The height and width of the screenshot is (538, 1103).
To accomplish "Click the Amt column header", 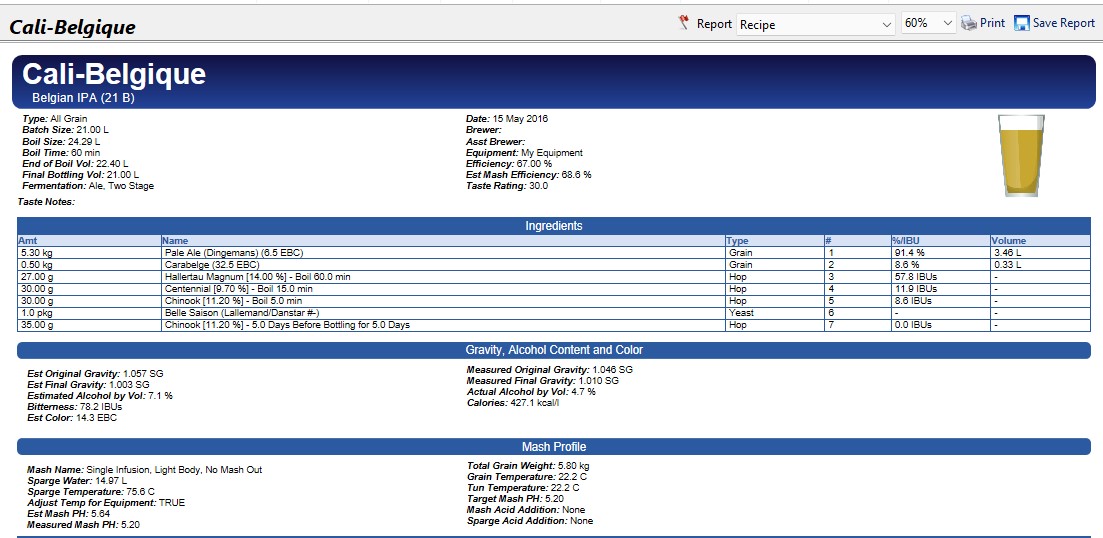I will pyautogui.click(x=28, y=241).
